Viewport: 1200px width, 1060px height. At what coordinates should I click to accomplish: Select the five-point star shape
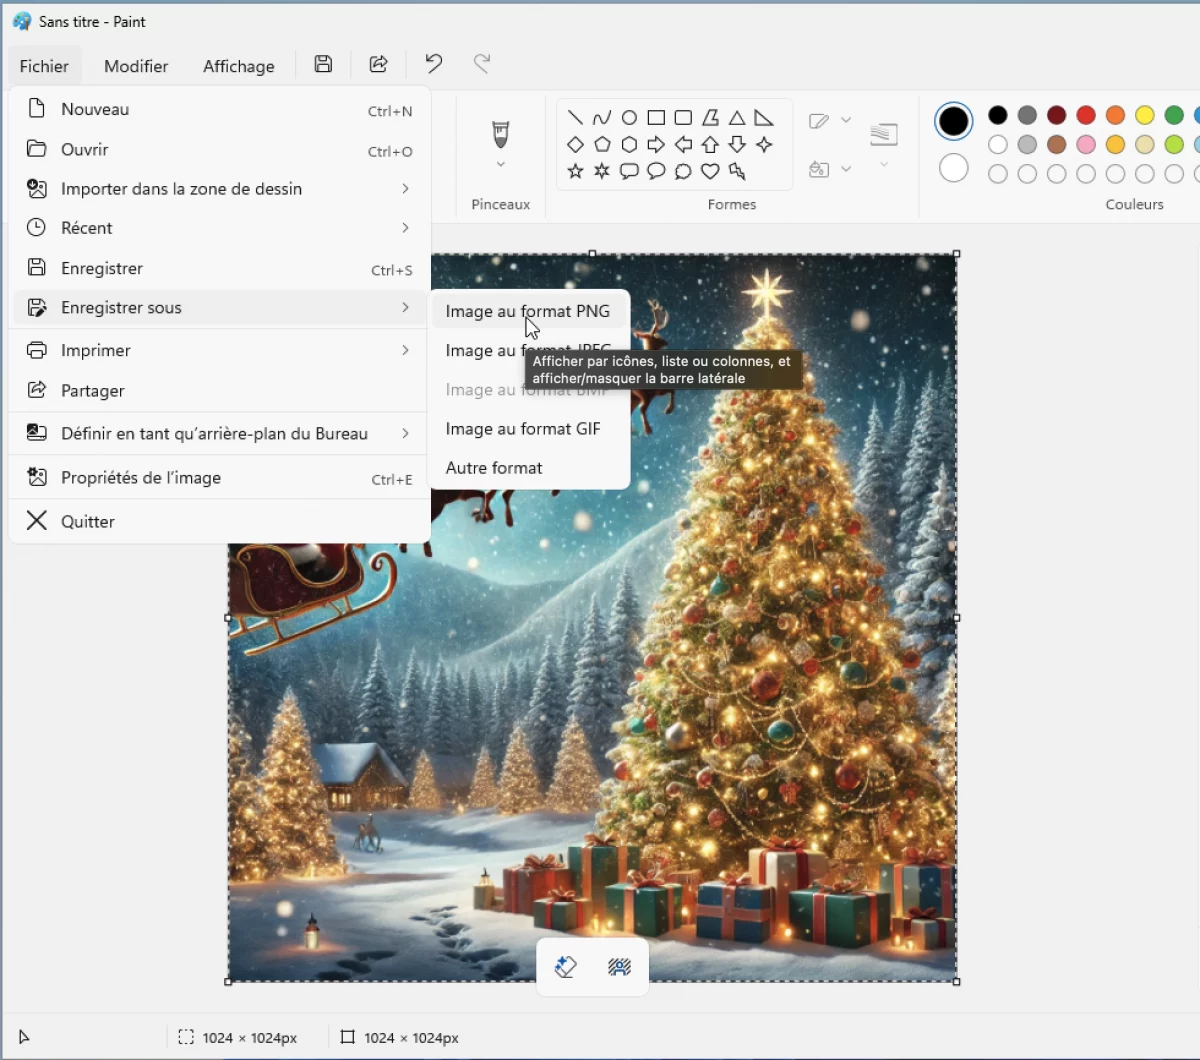click(x=575, y=171)
